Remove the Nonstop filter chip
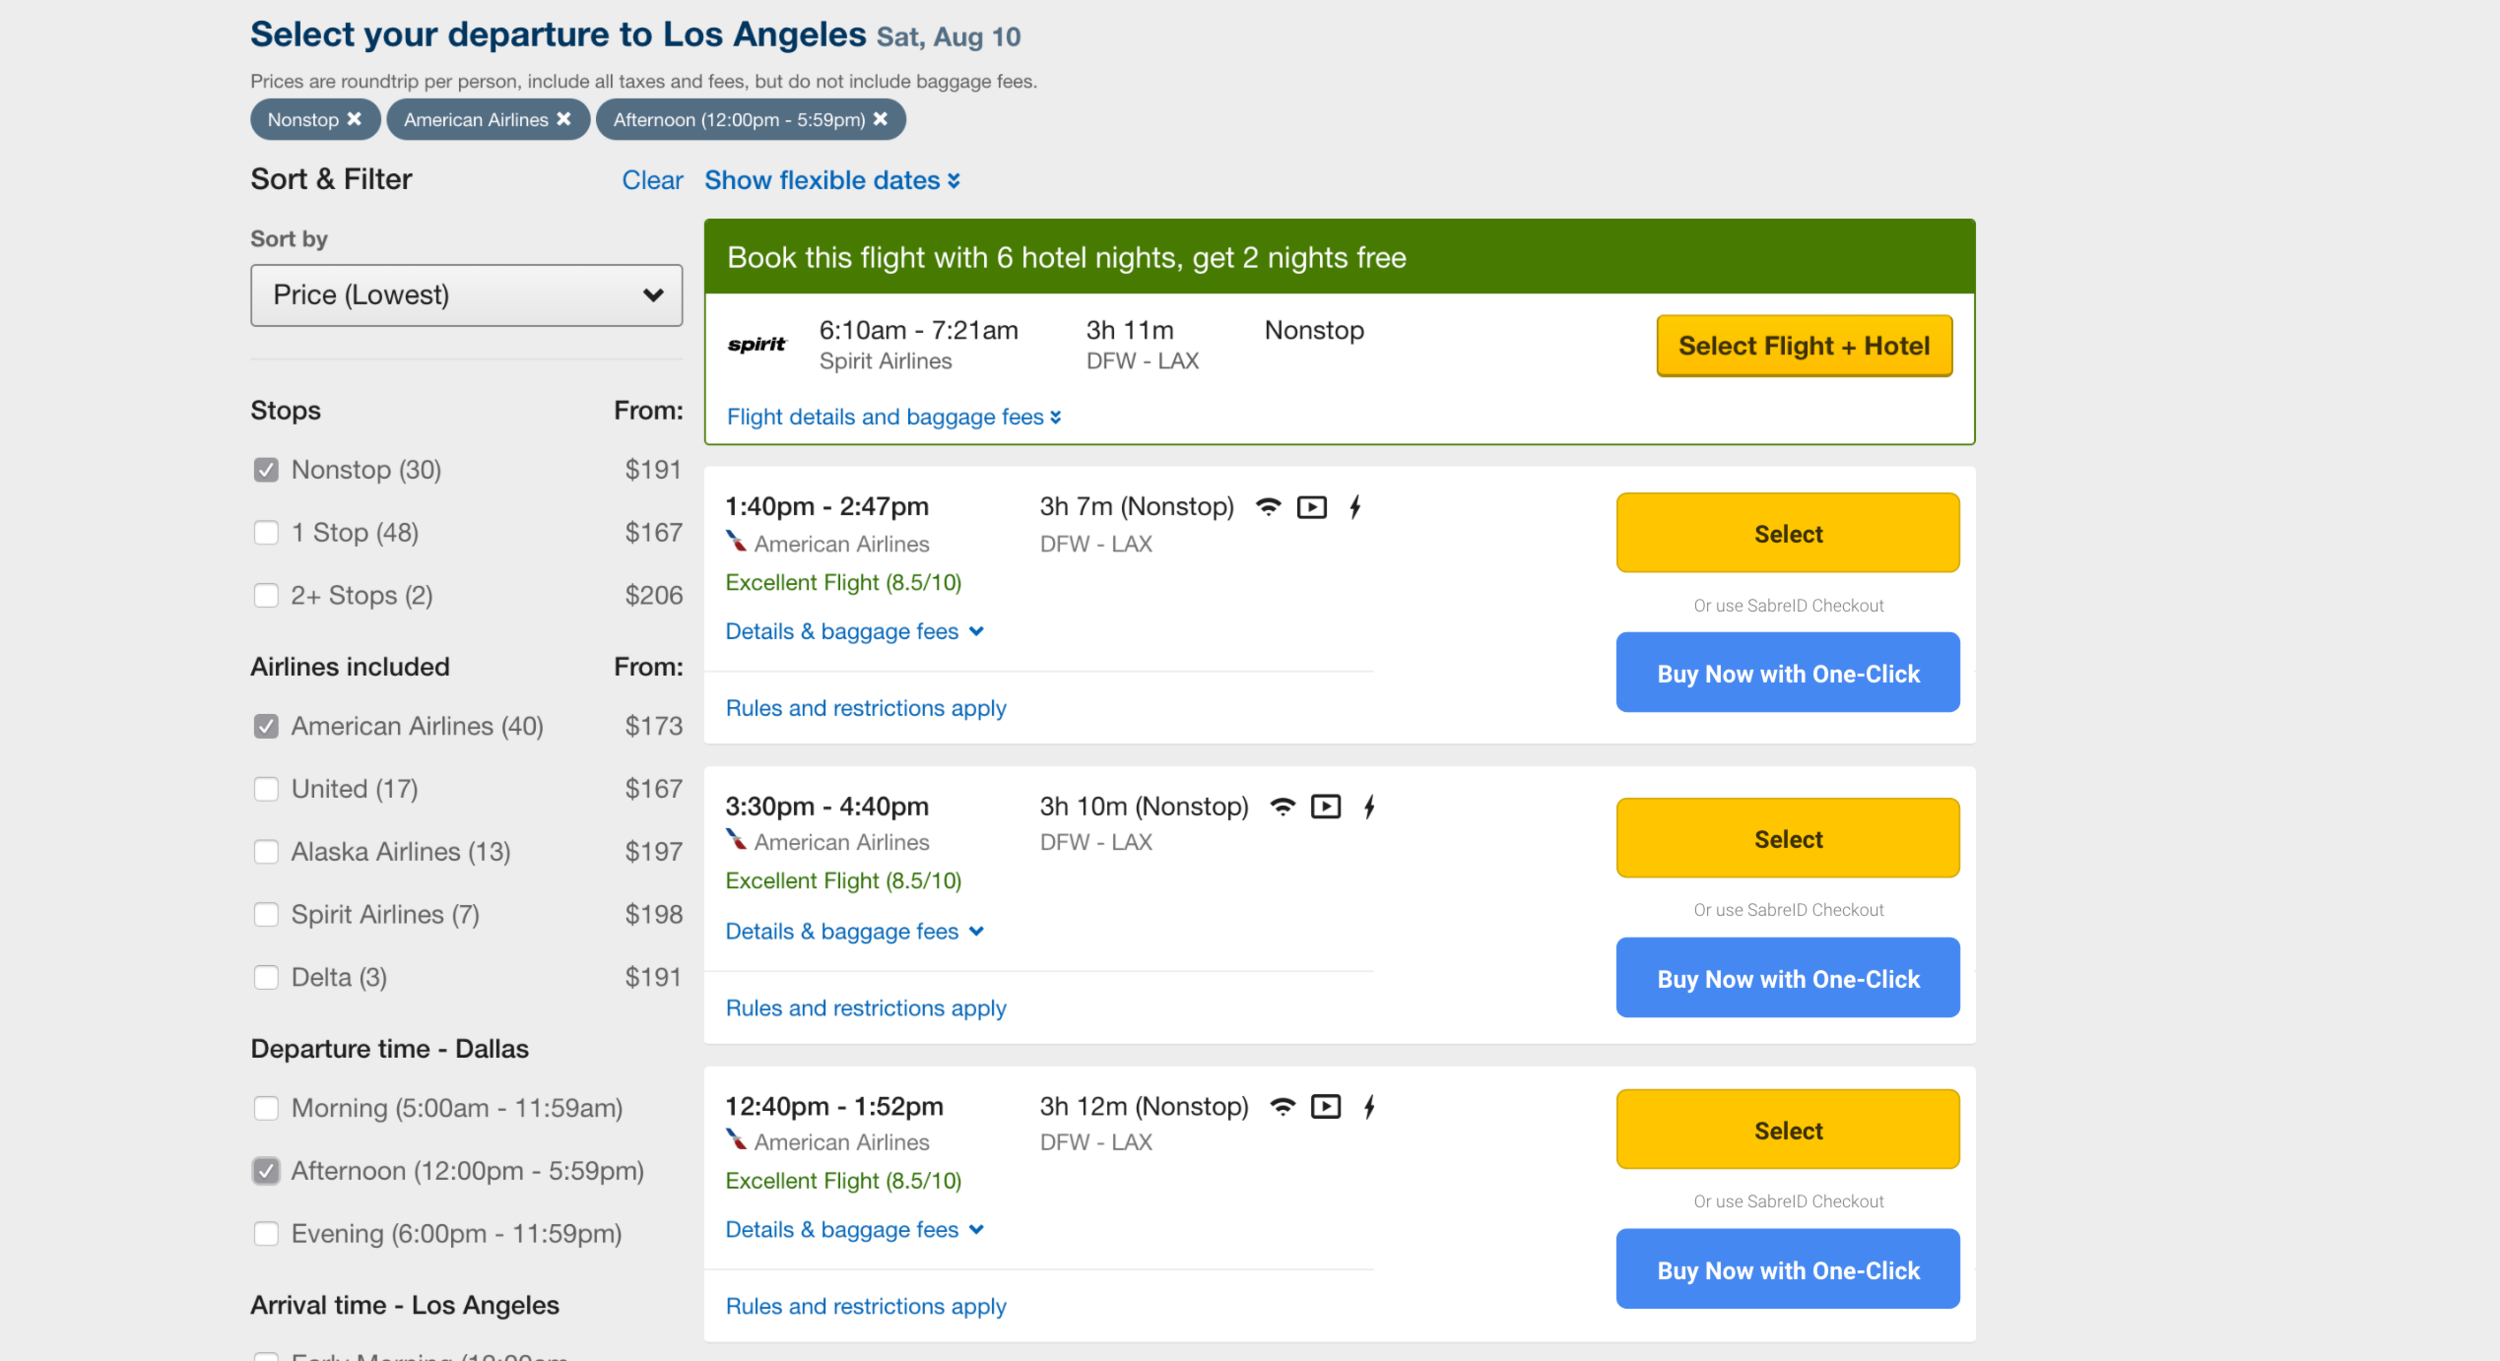 pyautogui.click(x=354, y=119)
